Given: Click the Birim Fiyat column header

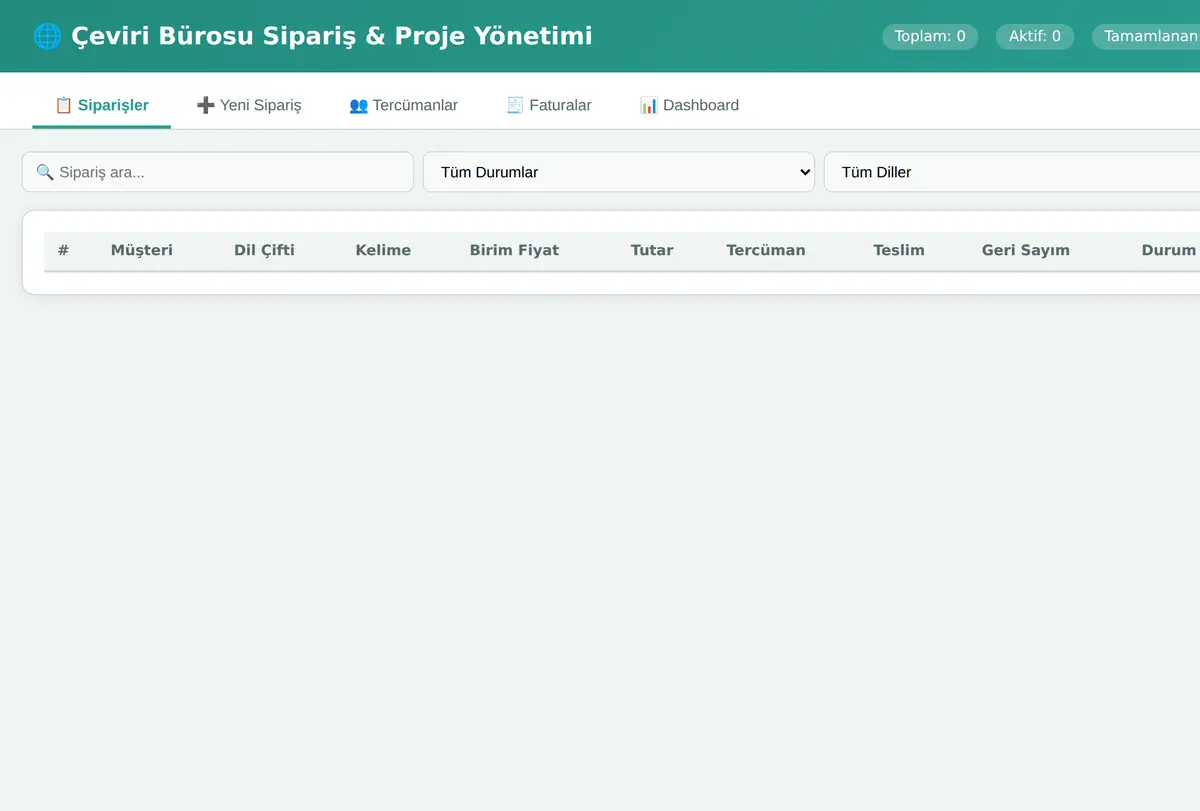Looking at the screenshot, I should click(x=514, y=250).
